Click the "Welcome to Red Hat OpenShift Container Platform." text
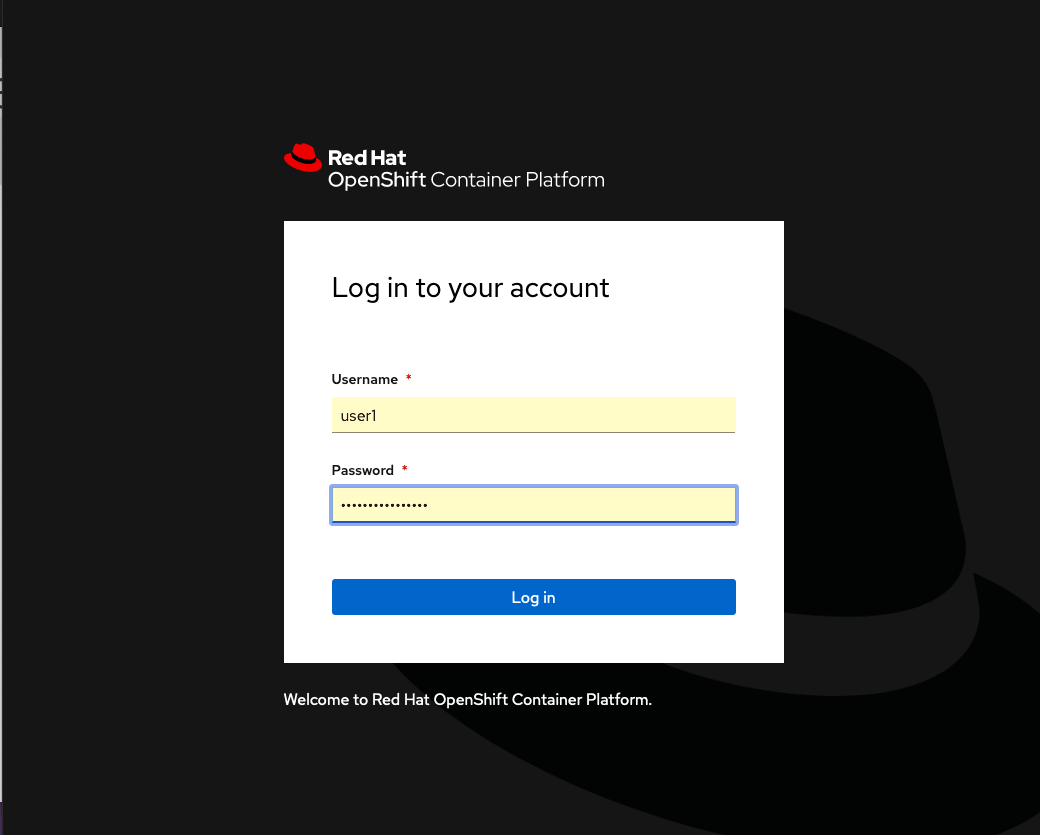 point(468,700)
